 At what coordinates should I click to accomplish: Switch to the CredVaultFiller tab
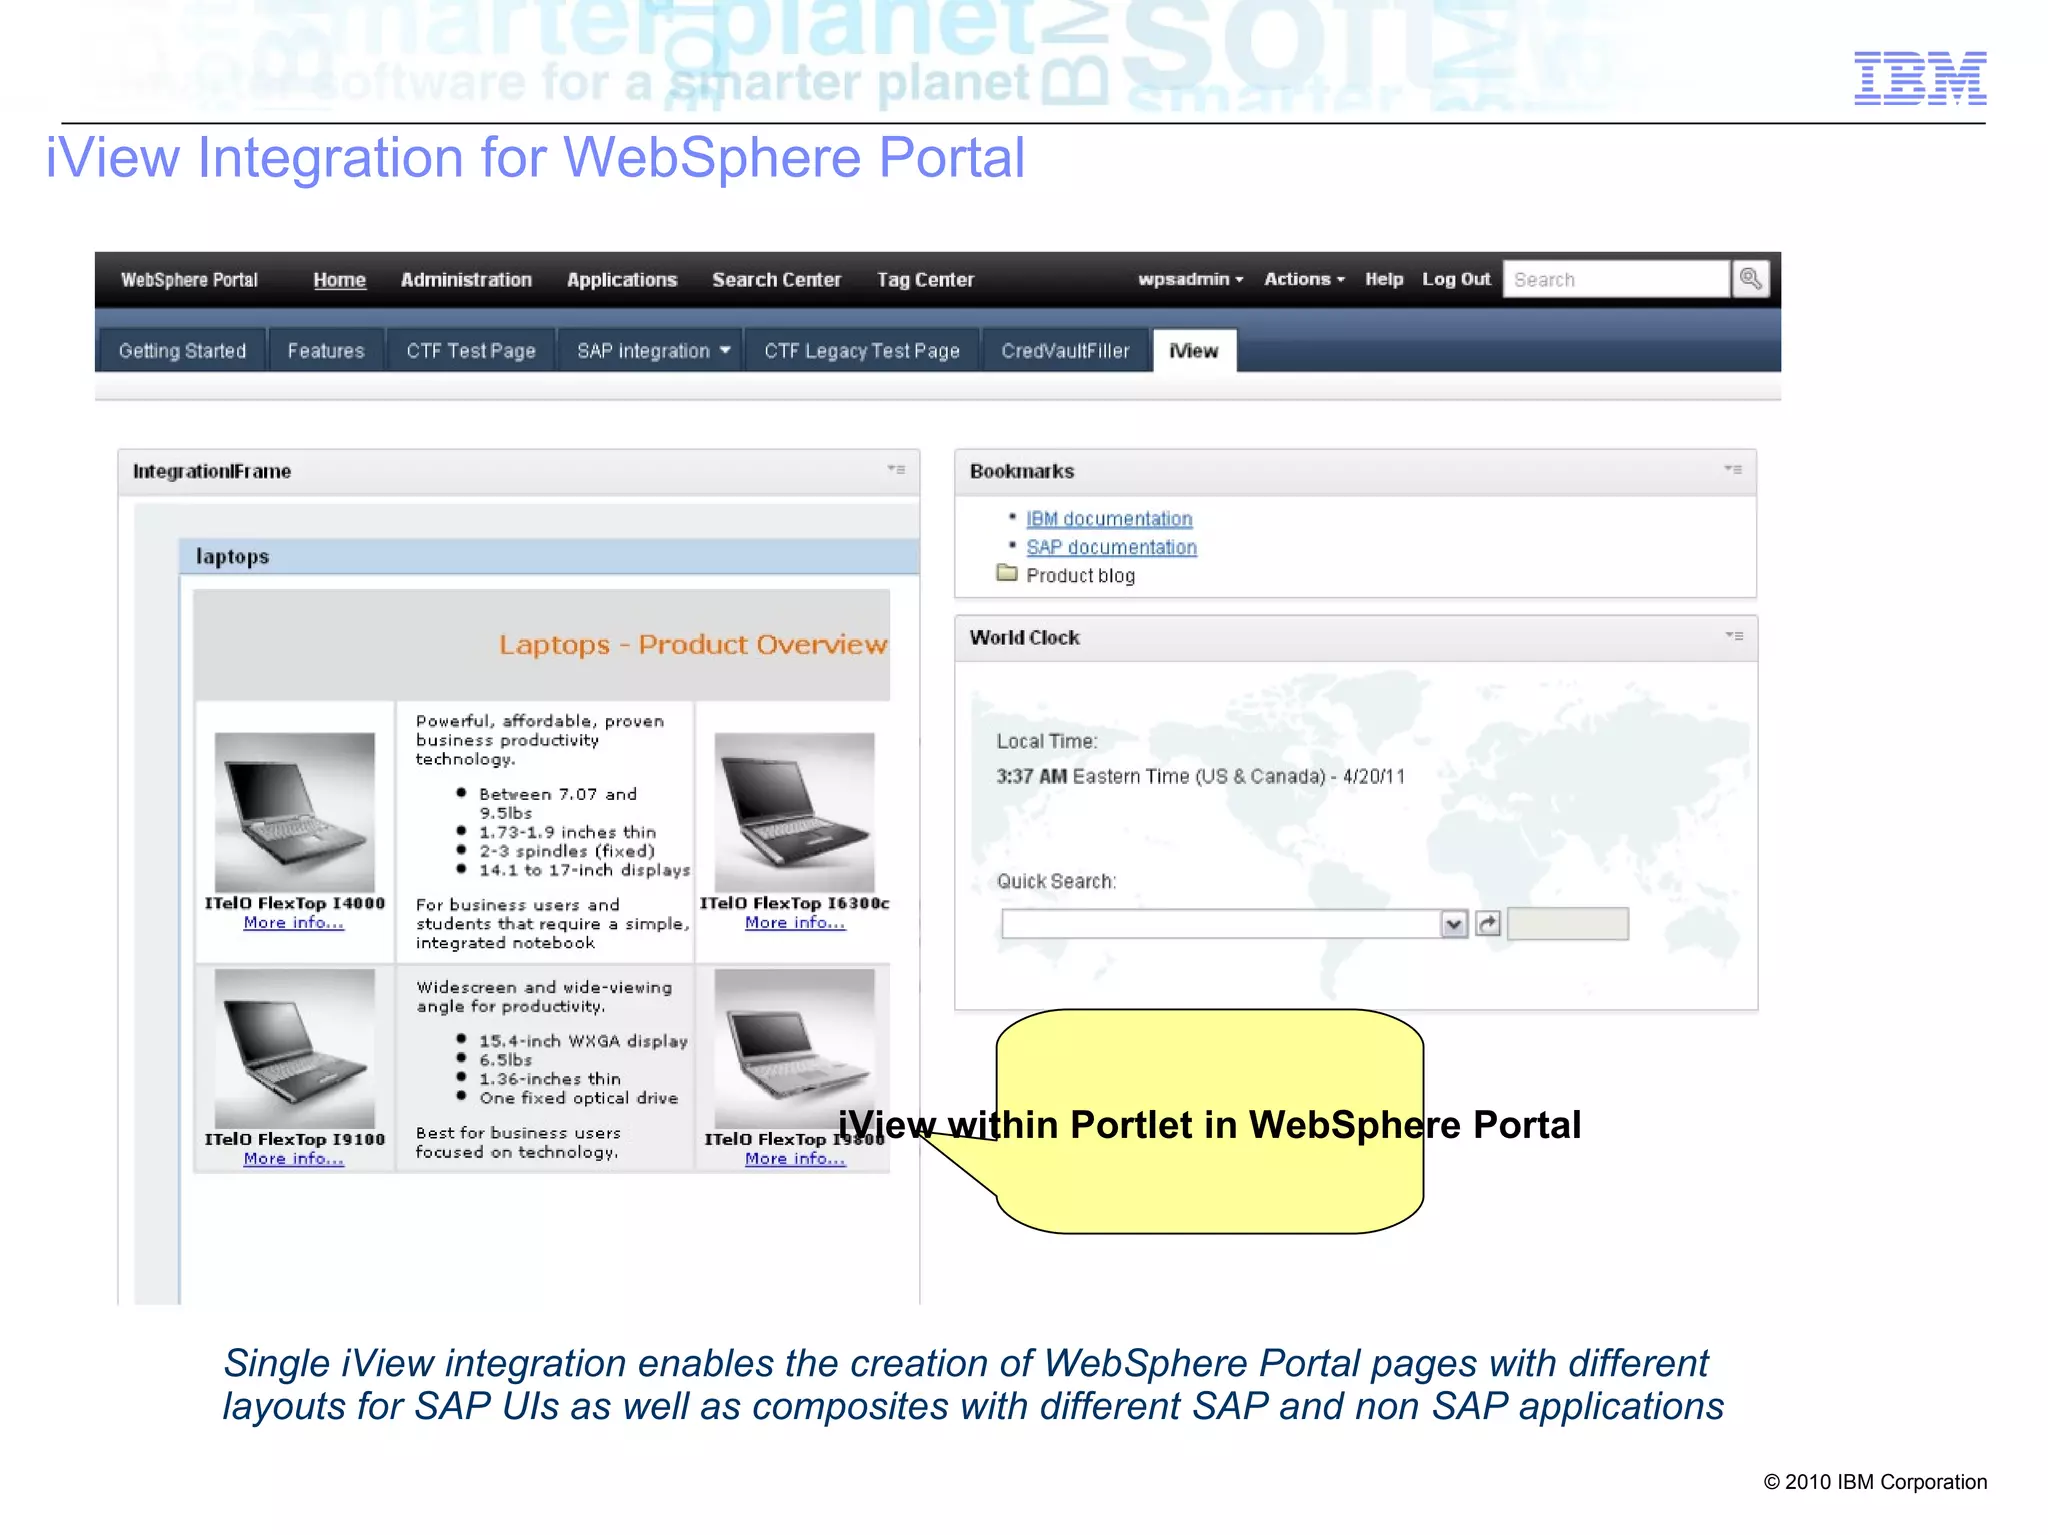[1065, 351]
